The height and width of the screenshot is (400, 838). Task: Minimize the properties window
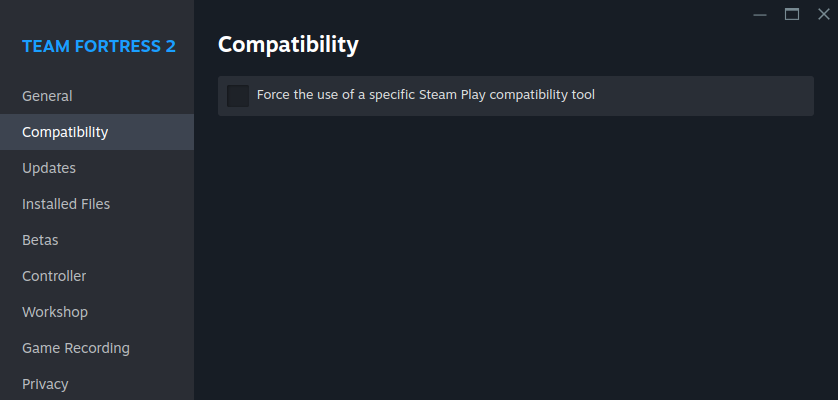tap(760, 14)
